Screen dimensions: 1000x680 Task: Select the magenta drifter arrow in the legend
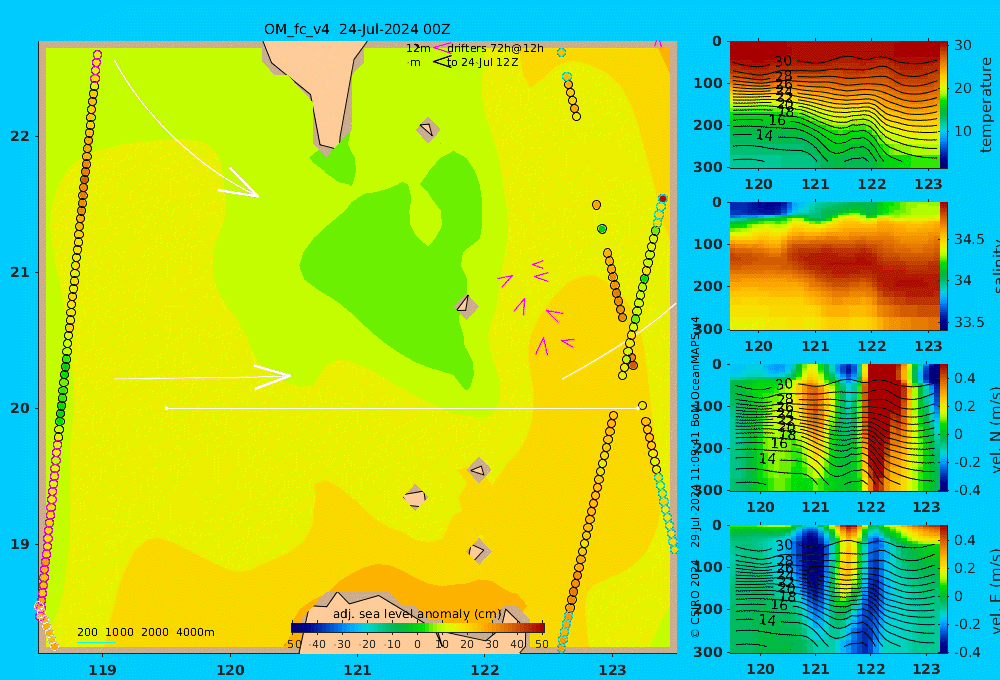(x=441, y=48)
